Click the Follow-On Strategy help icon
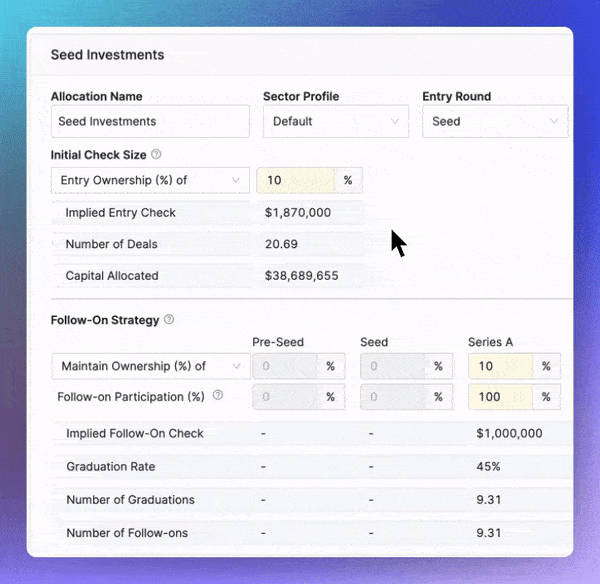This screenshot has height=584, width=600. 169,319
